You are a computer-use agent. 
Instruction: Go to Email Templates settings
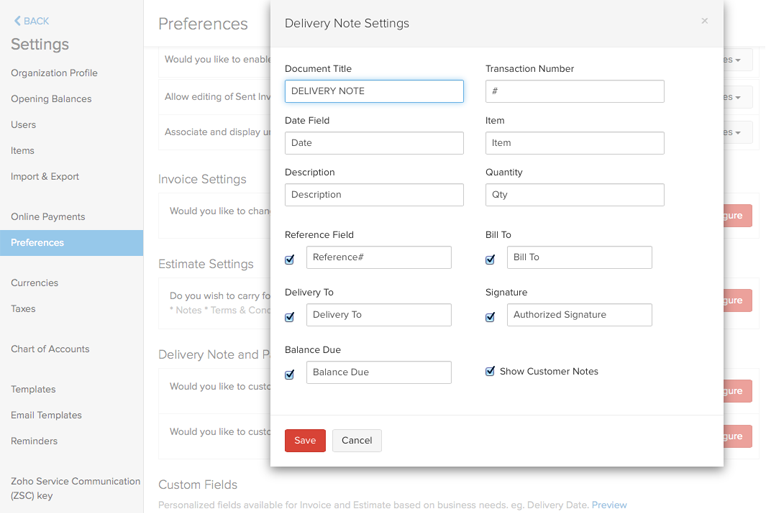[x=46, y=415]
